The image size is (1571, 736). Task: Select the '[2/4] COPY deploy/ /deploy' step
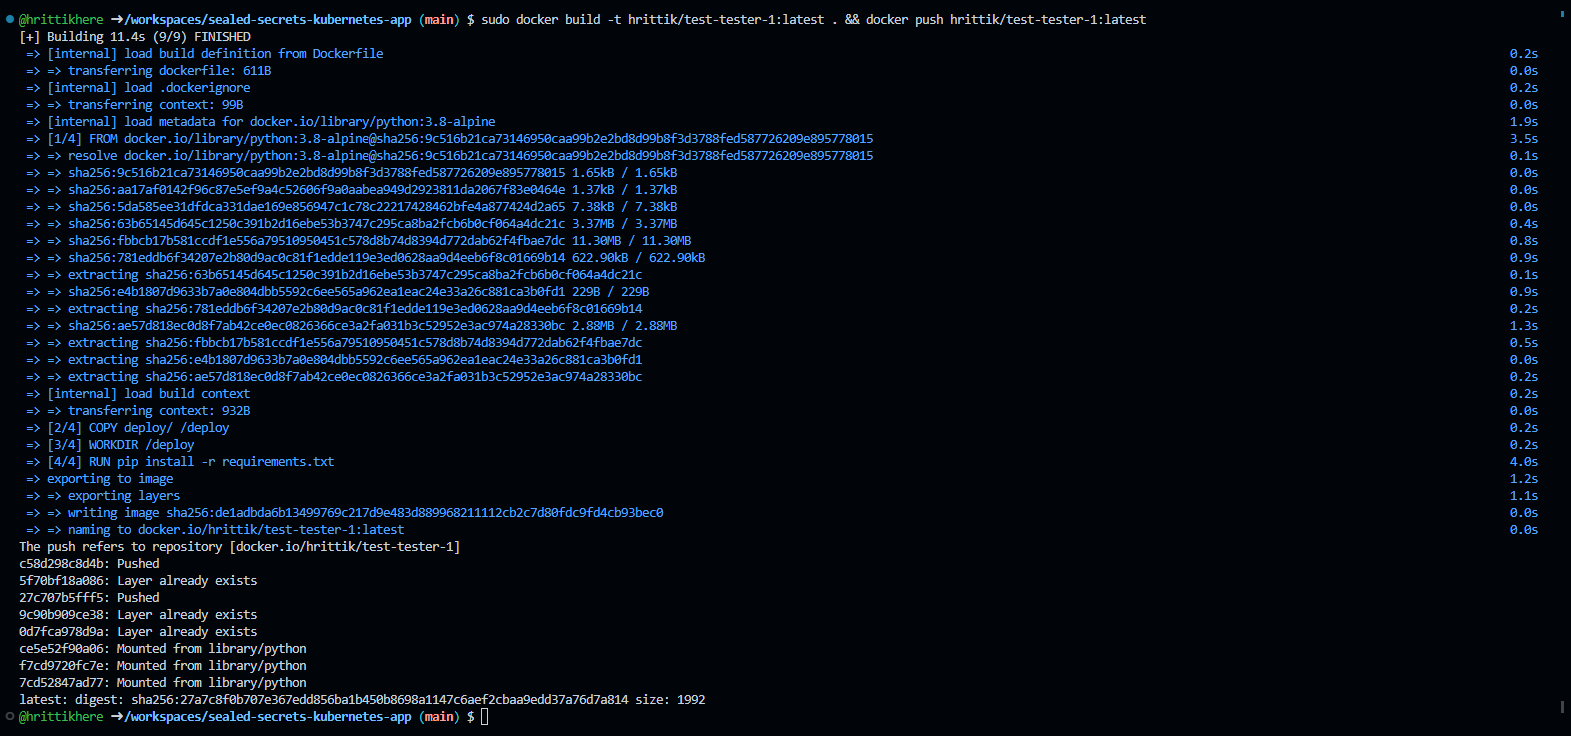tap(138, 427)
